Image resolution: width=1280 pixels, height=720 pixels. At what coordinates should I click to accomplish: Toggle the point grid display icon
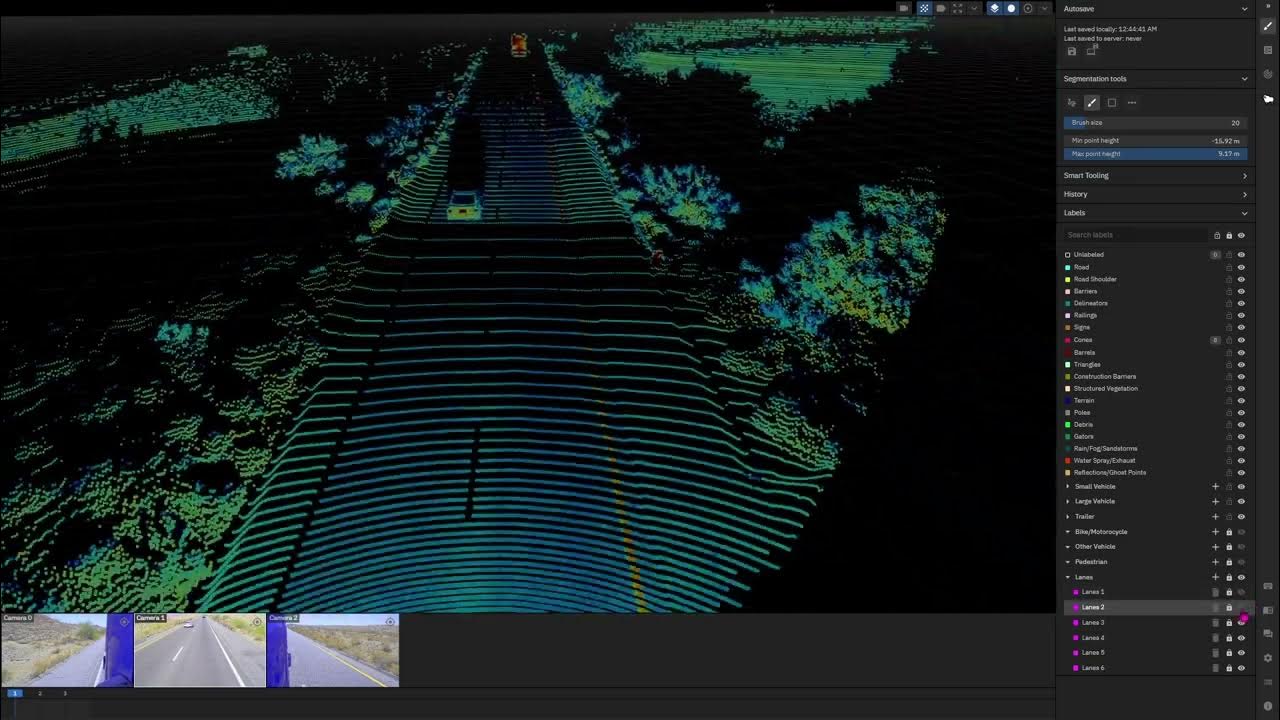[924, 8]
